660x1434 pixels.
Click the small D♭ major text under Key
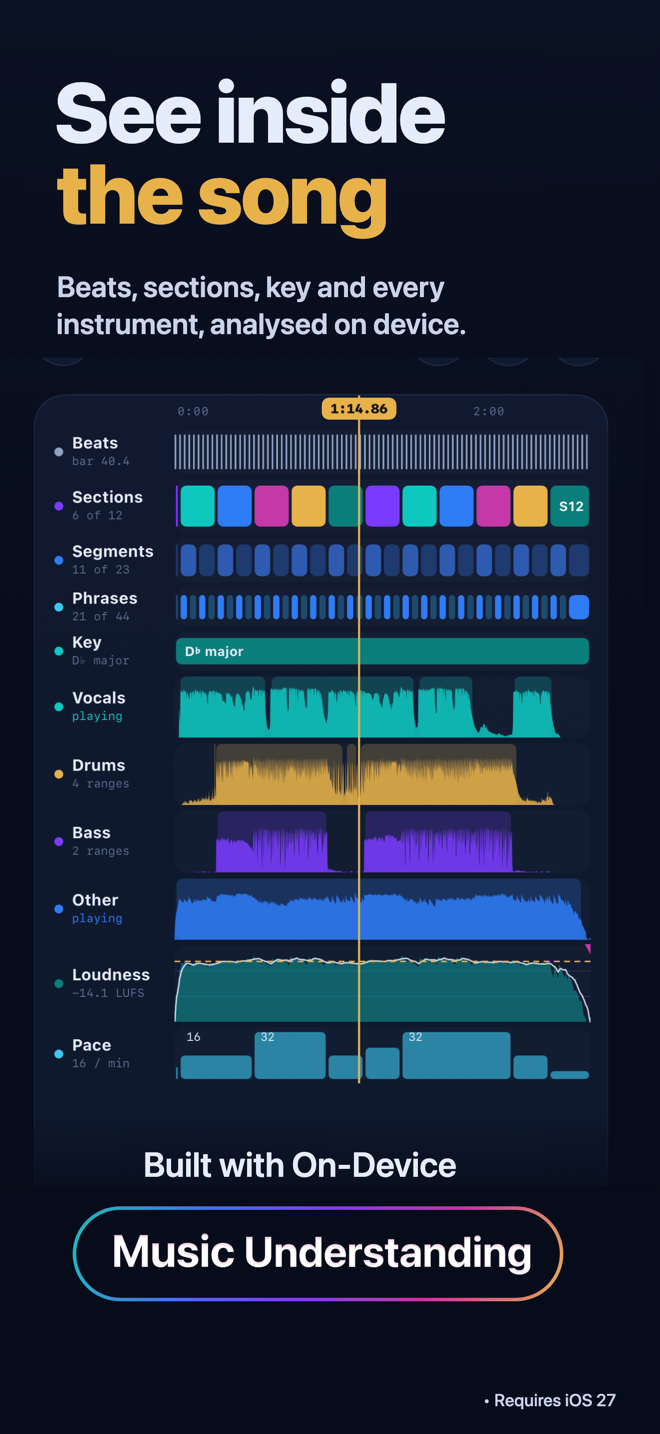point(100,661)
